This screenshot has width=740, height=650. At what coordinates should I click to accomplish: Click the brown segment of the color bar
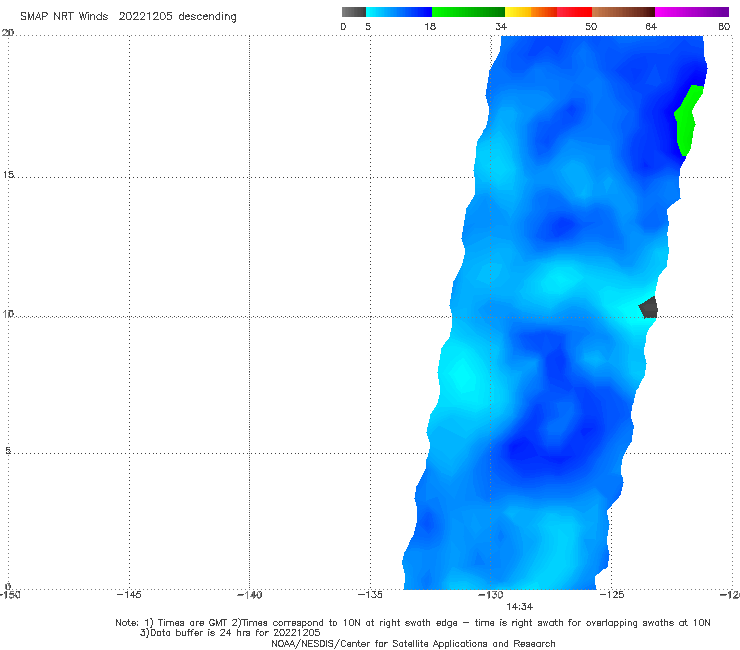(623, 12)
